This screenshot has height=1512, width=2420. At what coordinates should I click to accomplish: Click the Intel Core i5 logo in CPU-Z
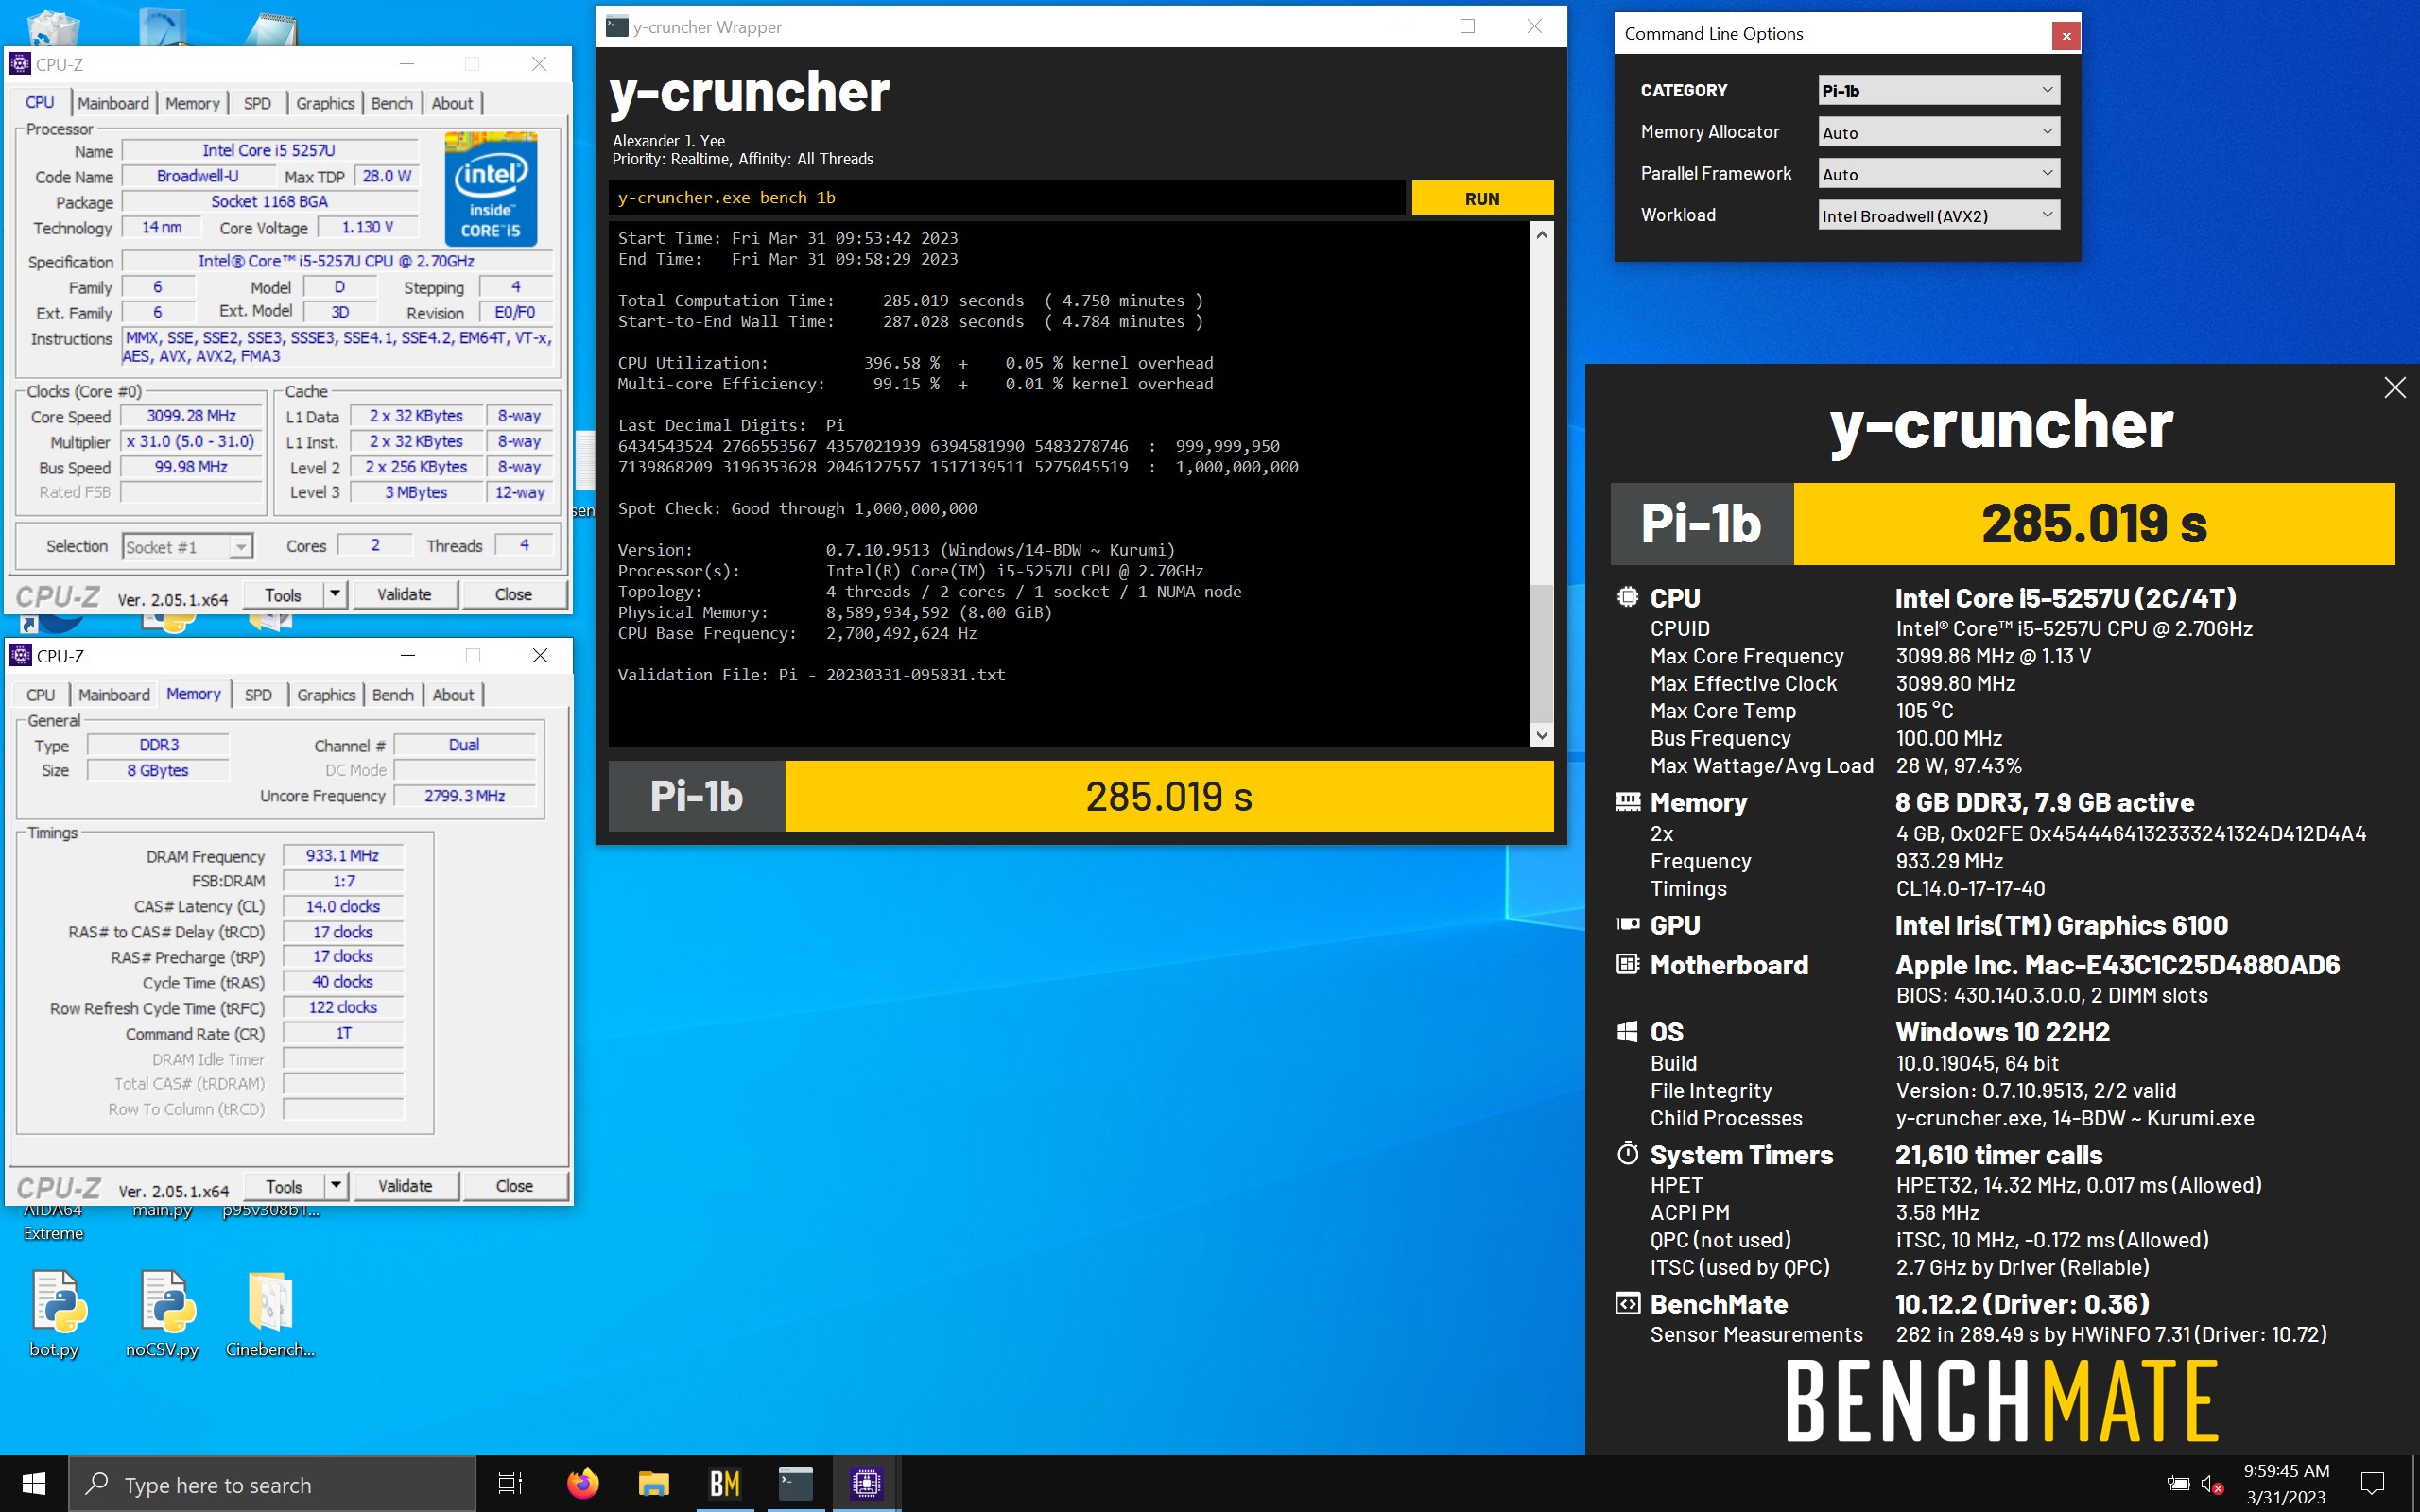491,188
